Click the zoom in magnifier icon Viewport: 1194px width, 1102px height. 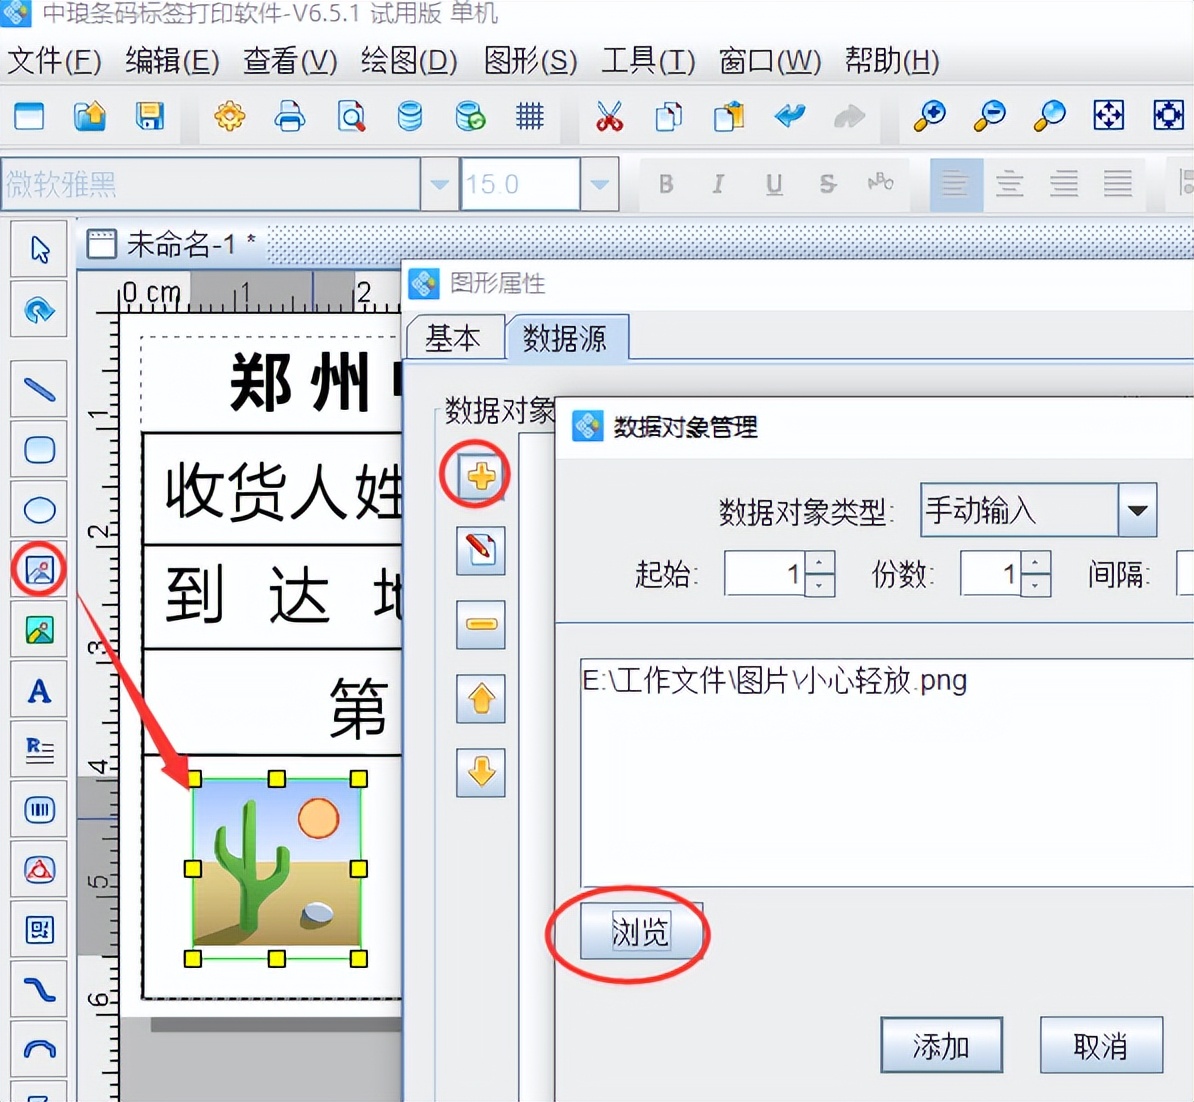click(x=928, y=117)
